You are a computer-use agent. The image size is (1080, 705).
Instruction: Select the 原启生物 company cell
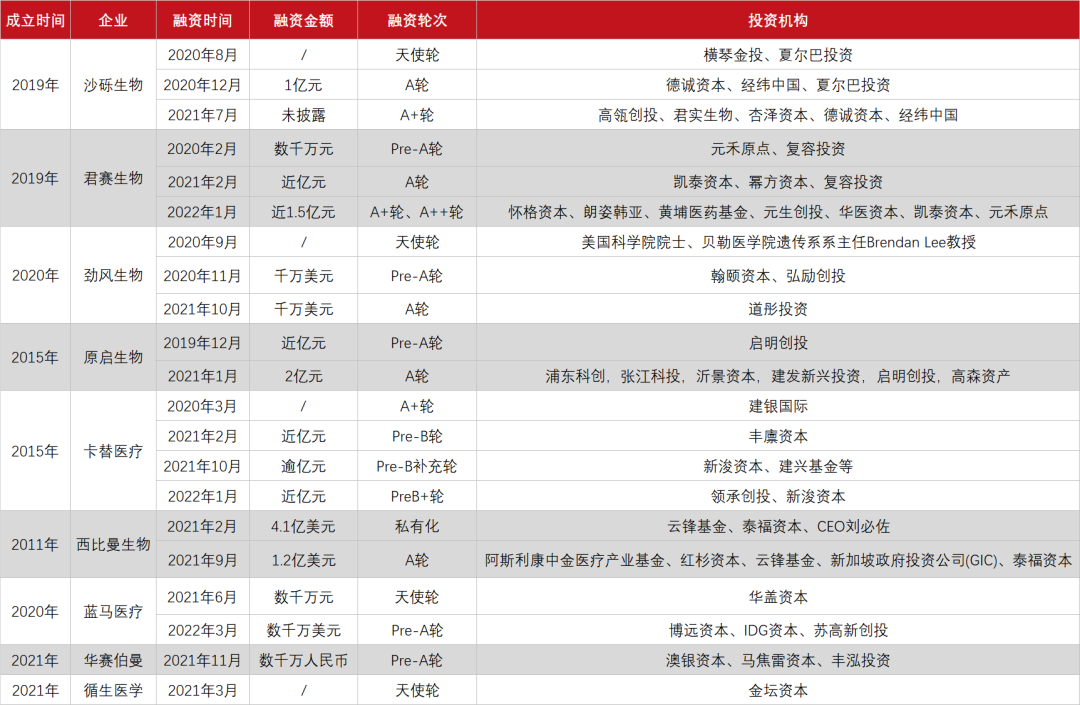tap(113, 357)
